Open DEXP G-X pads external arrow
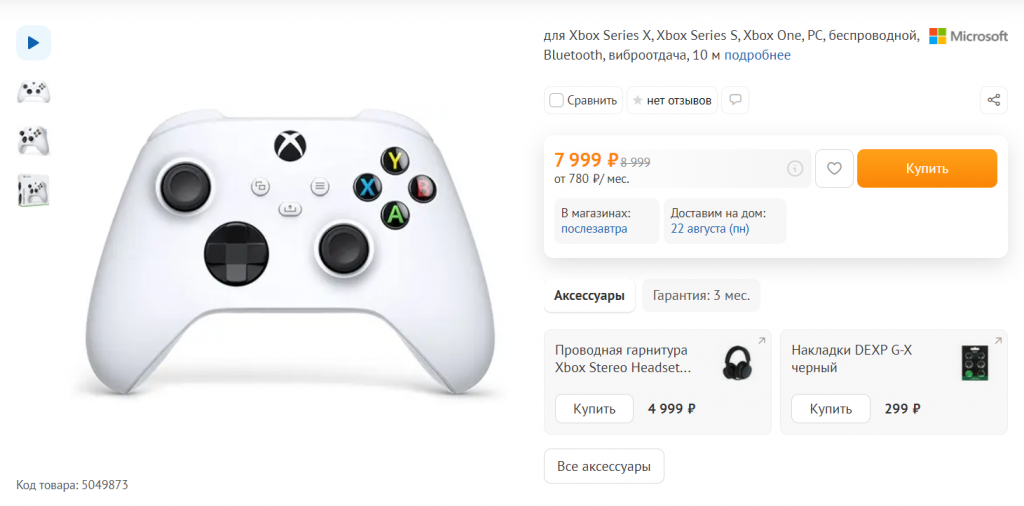1024x506 pixels. 998,341
